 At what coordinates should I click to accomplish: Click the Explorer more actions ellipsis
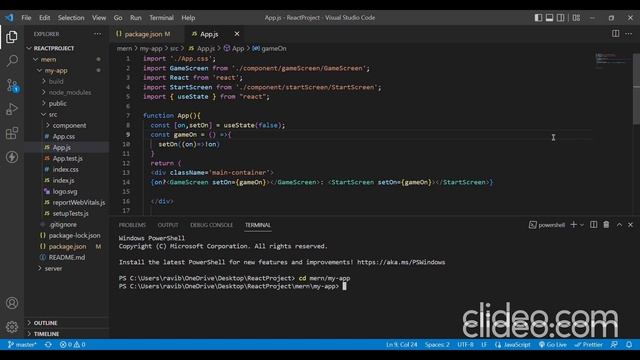pos(97,34)
